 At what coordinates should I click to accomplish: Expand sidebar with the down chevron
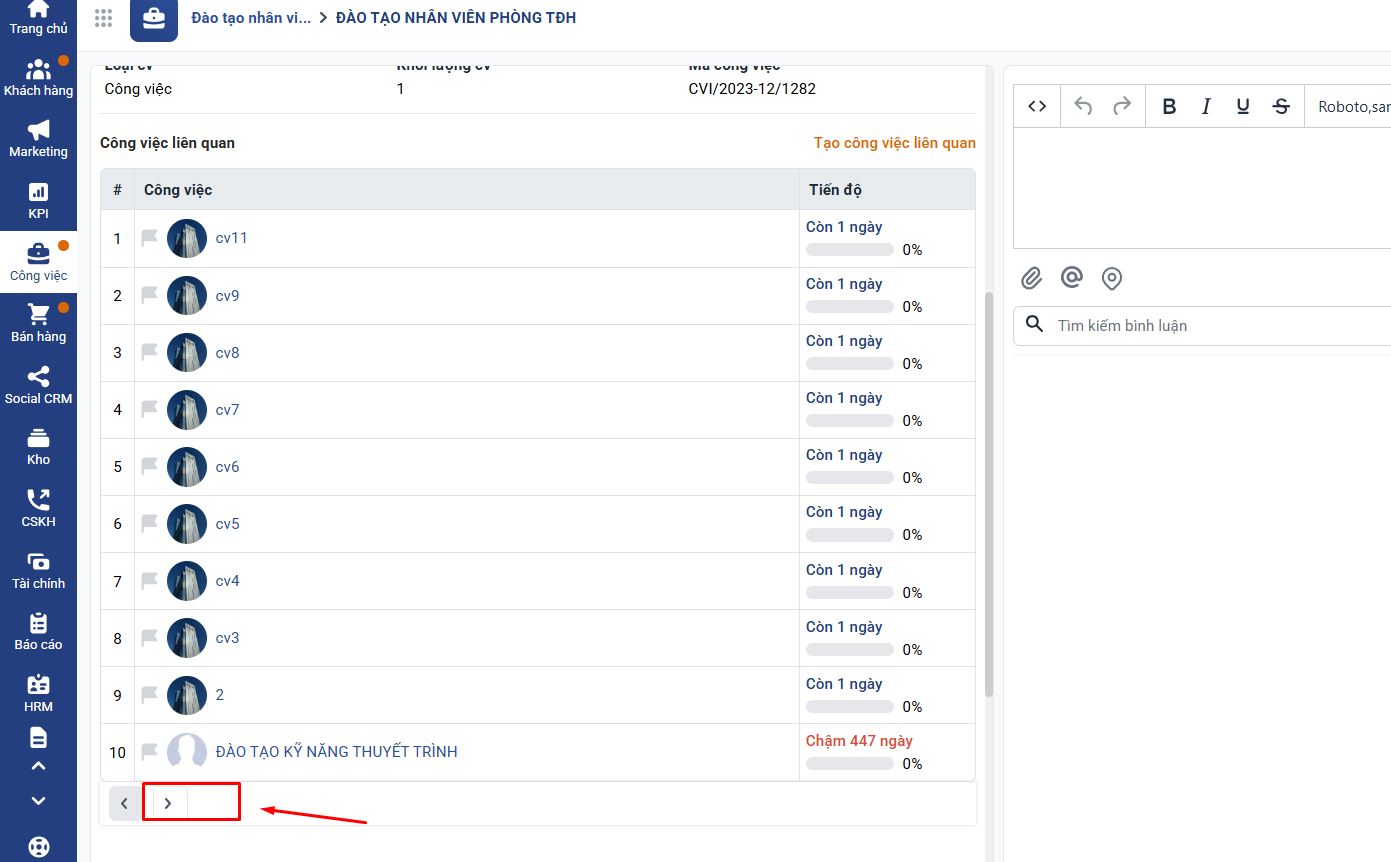tap(38, 801)
